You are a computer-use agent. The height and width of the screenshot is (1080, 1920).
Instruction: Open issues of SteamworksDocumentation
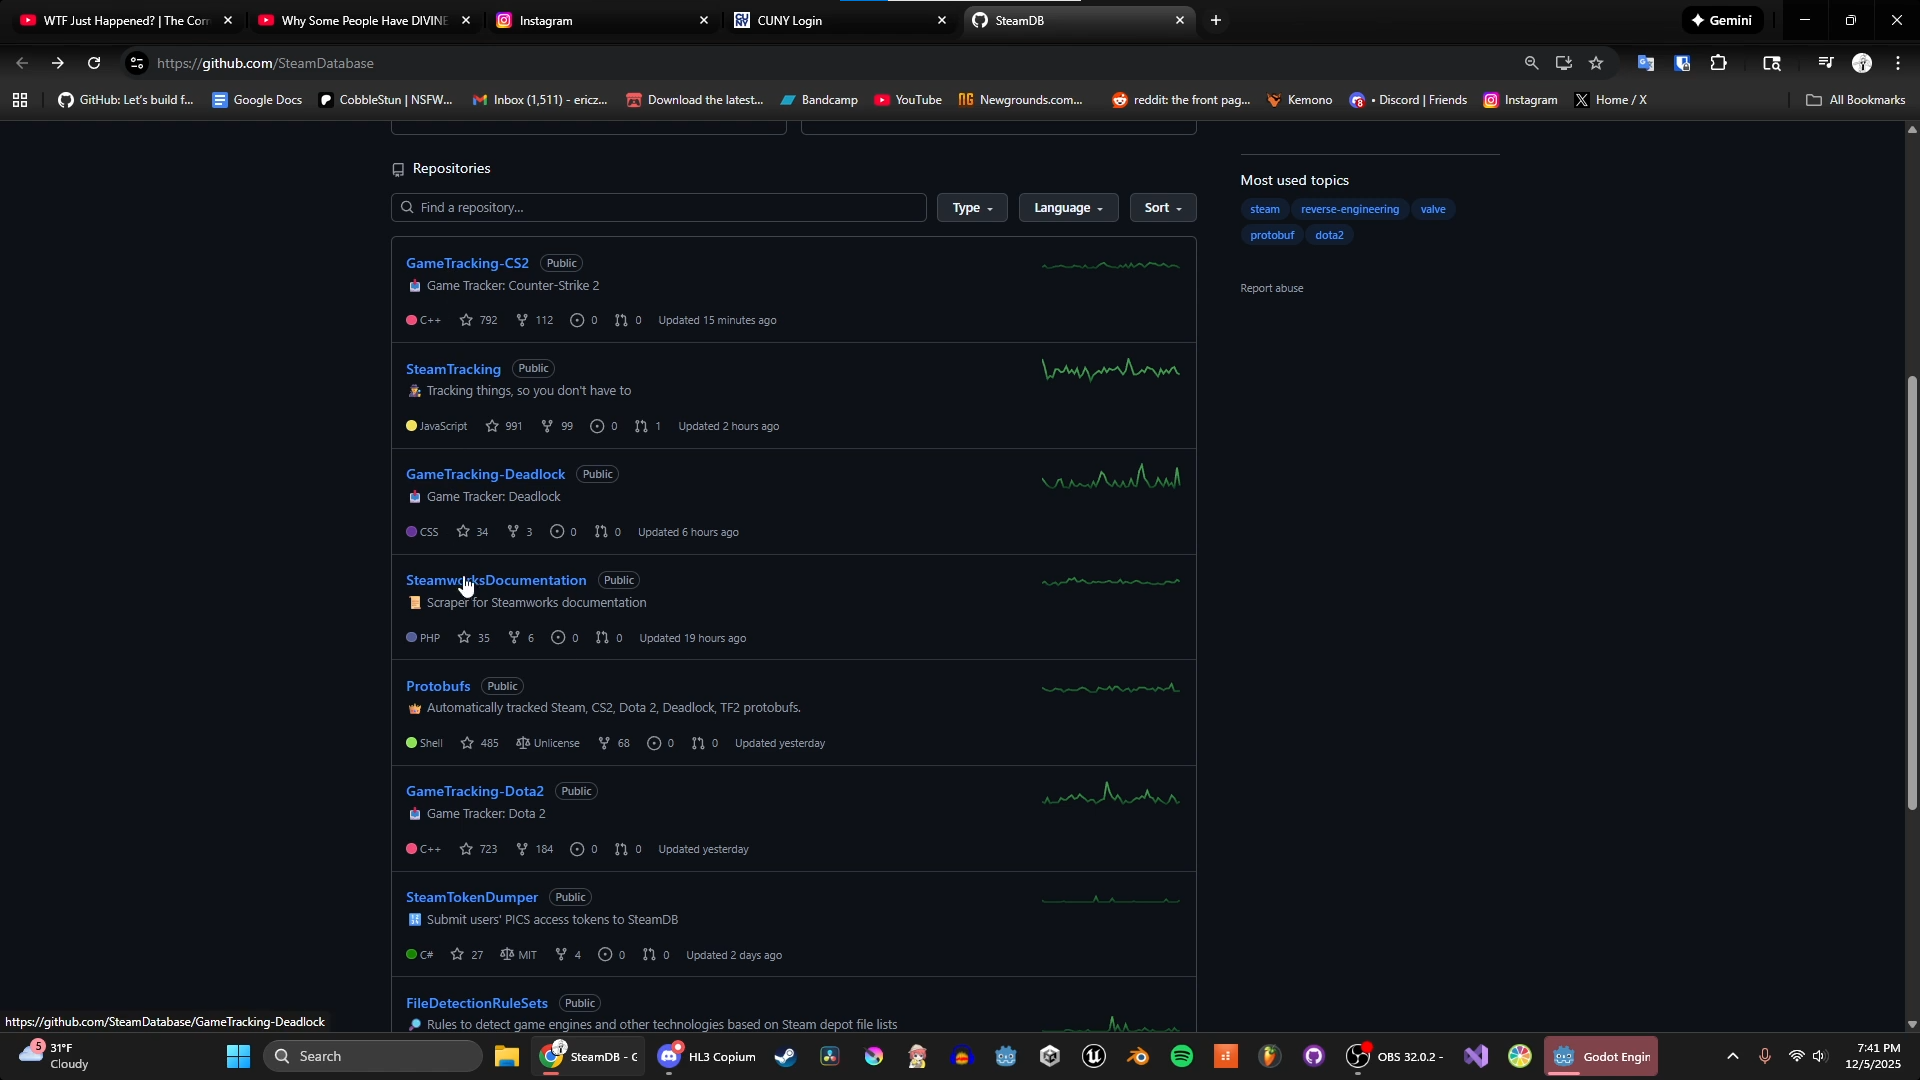pyautogui.click(x=564, y=638)
